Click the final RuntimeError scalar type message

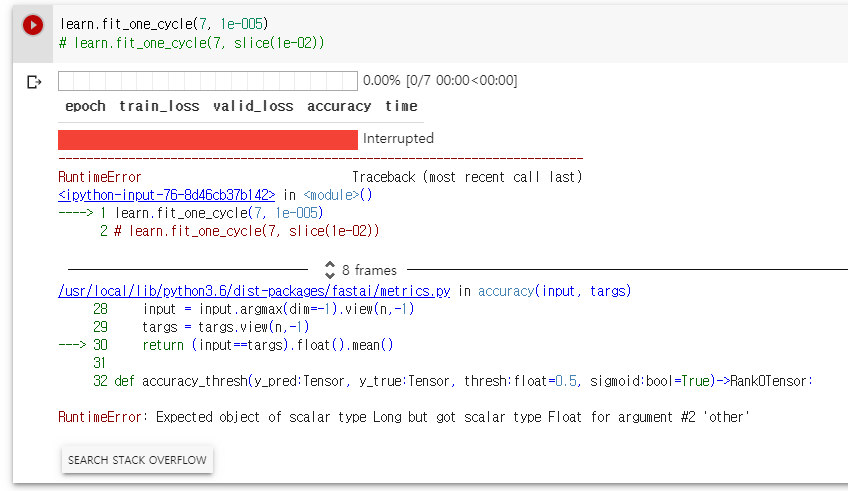pyautogui.click(x=403, y=417)
